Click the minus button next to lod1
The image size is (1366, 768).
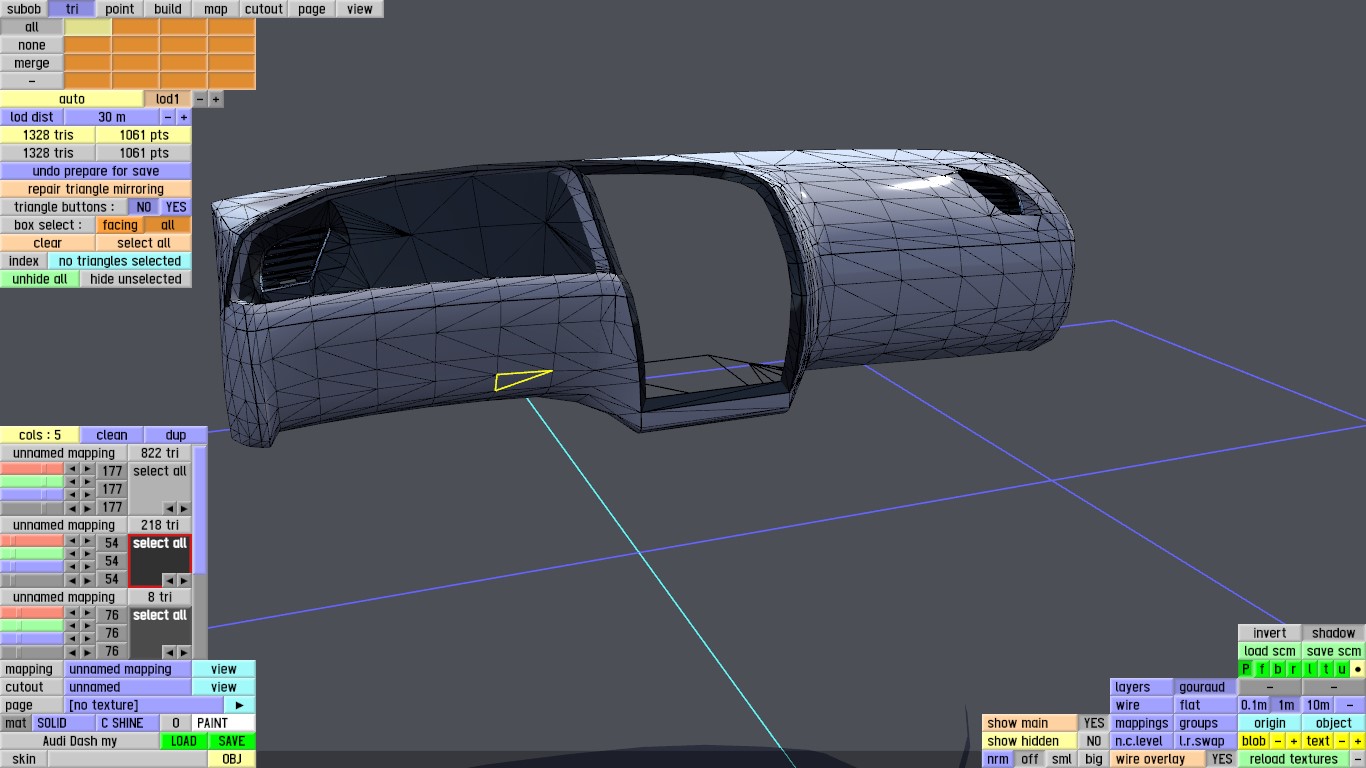click(200, 99)
